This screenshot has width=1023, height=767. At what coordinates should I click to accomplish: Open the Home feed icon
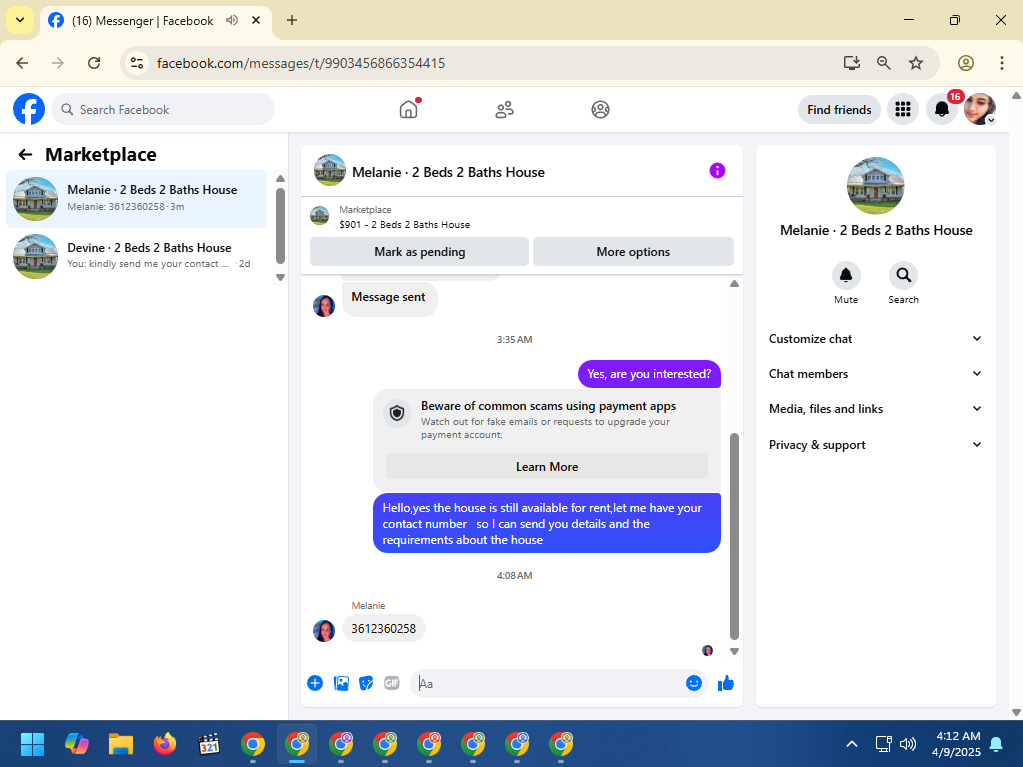tap(408, 109)
